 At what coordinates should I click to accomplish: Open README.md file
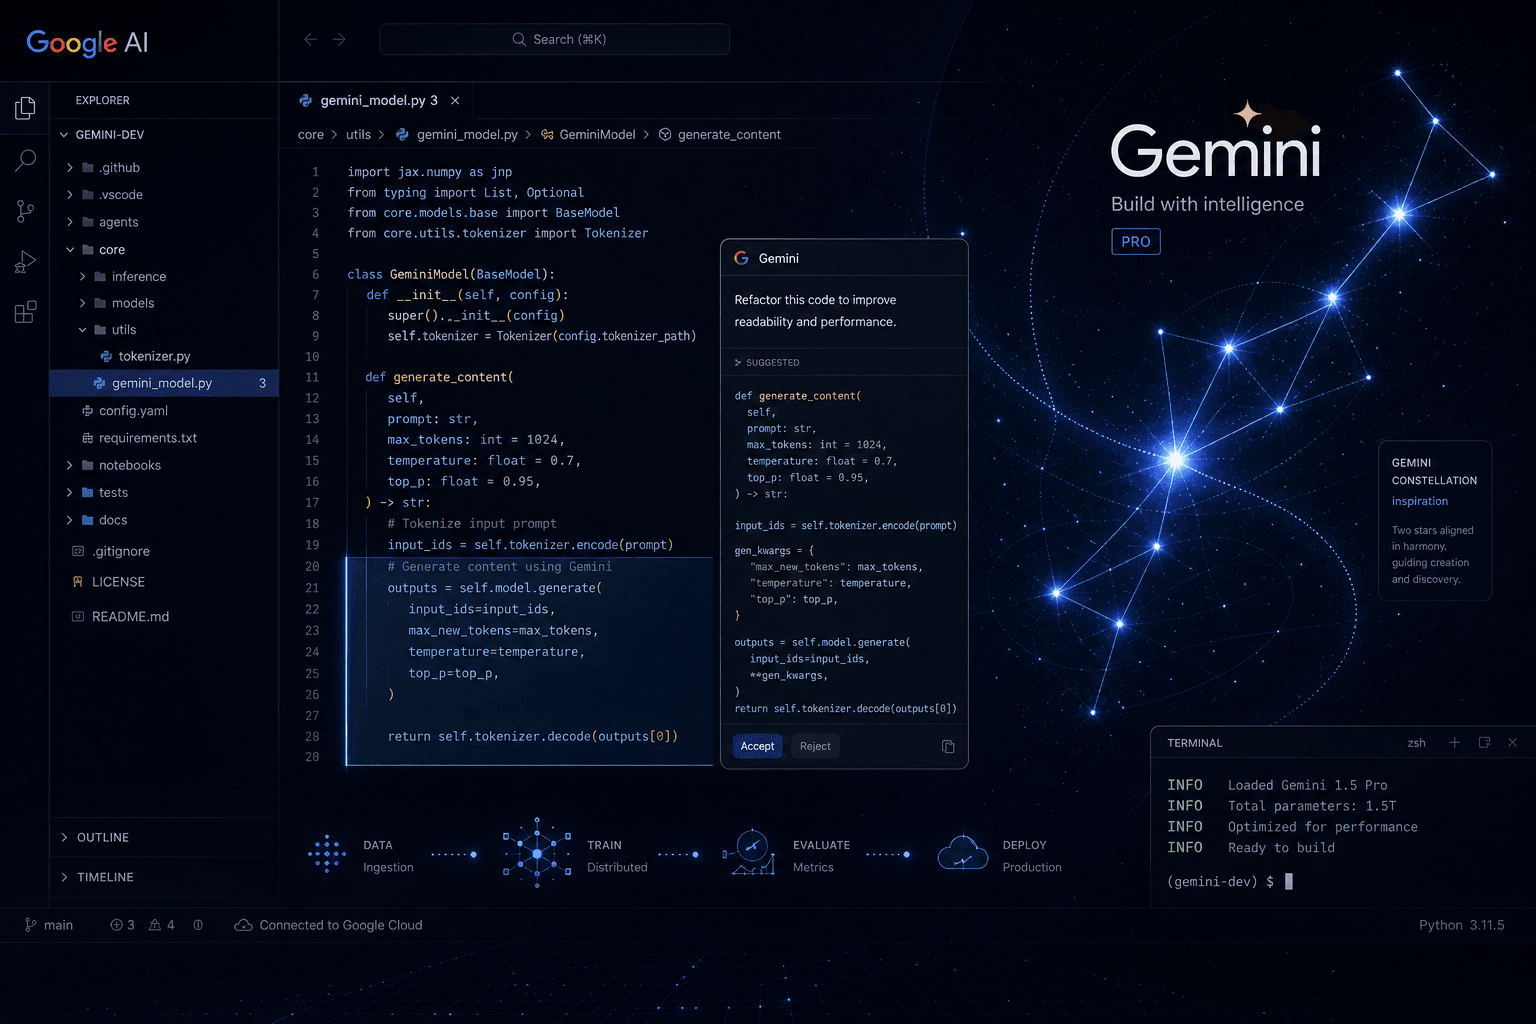click(121, 616)
